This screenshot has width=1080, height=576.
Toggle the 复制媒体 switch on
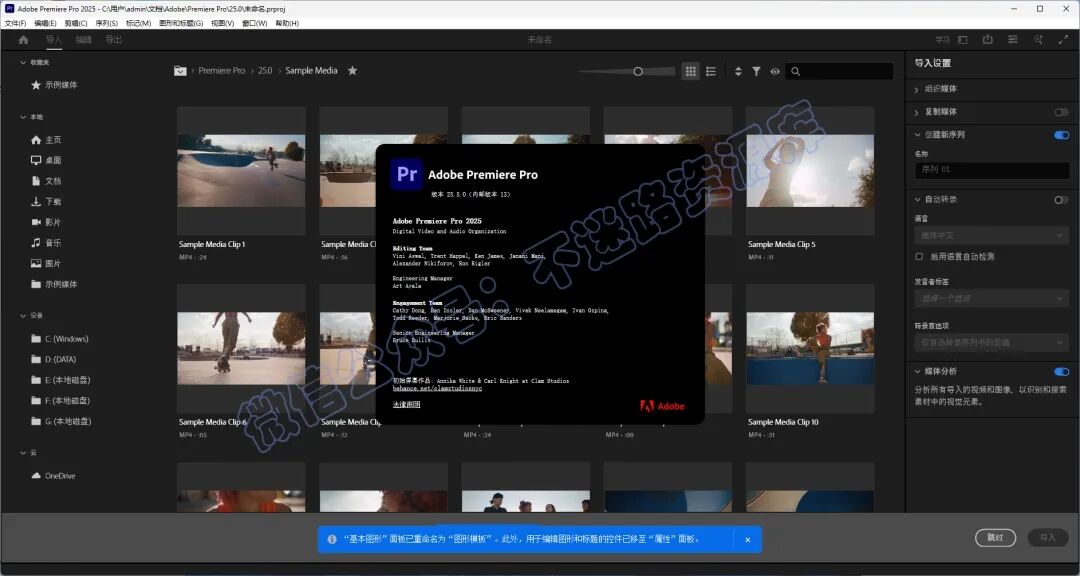[1061, 112]
